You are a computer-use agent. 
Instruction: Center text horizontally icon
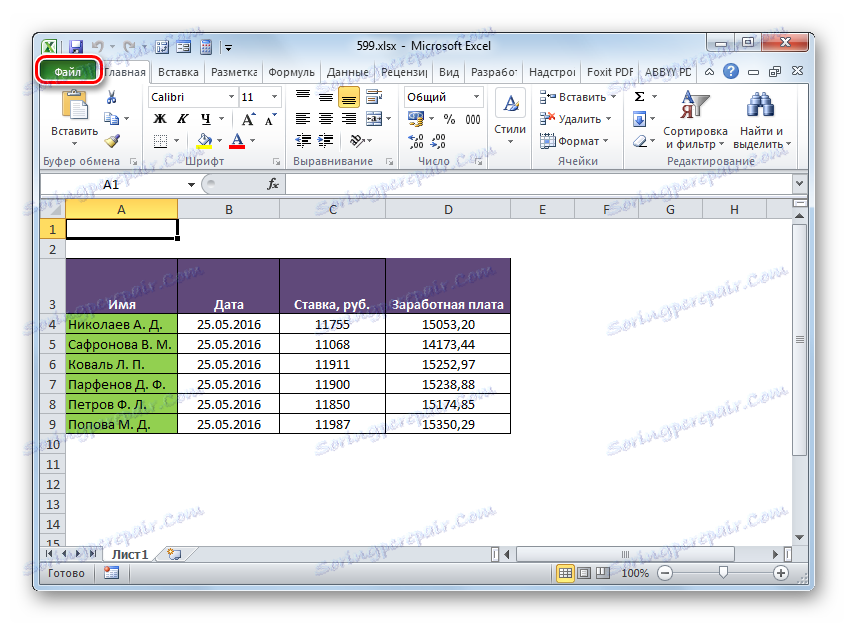click(x=326, y=119)
